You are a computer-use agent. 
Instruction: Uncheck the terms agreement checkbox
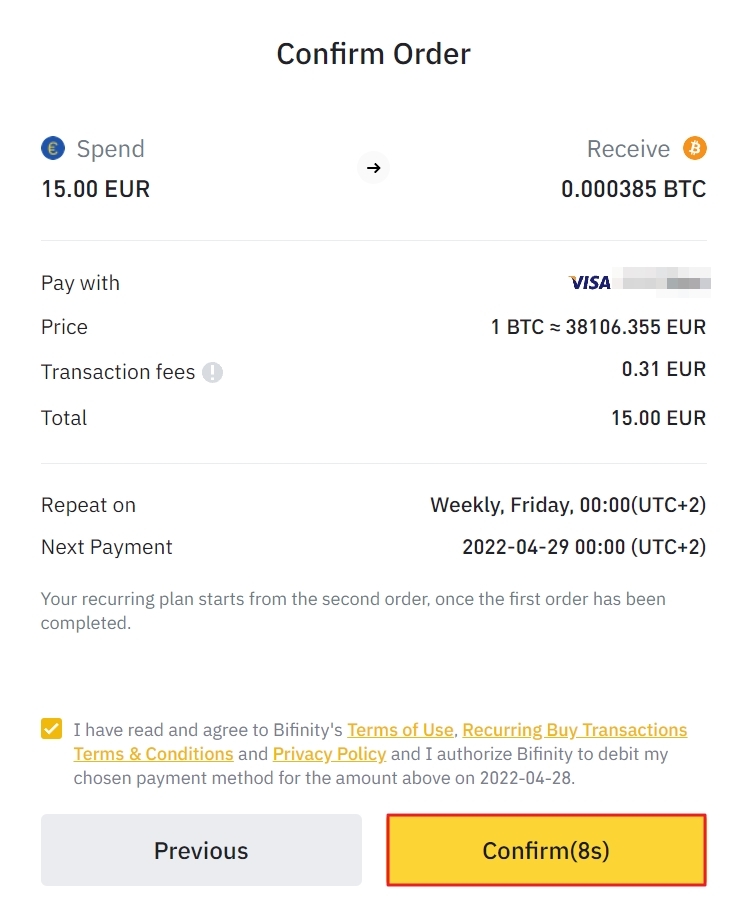[52, 729]
